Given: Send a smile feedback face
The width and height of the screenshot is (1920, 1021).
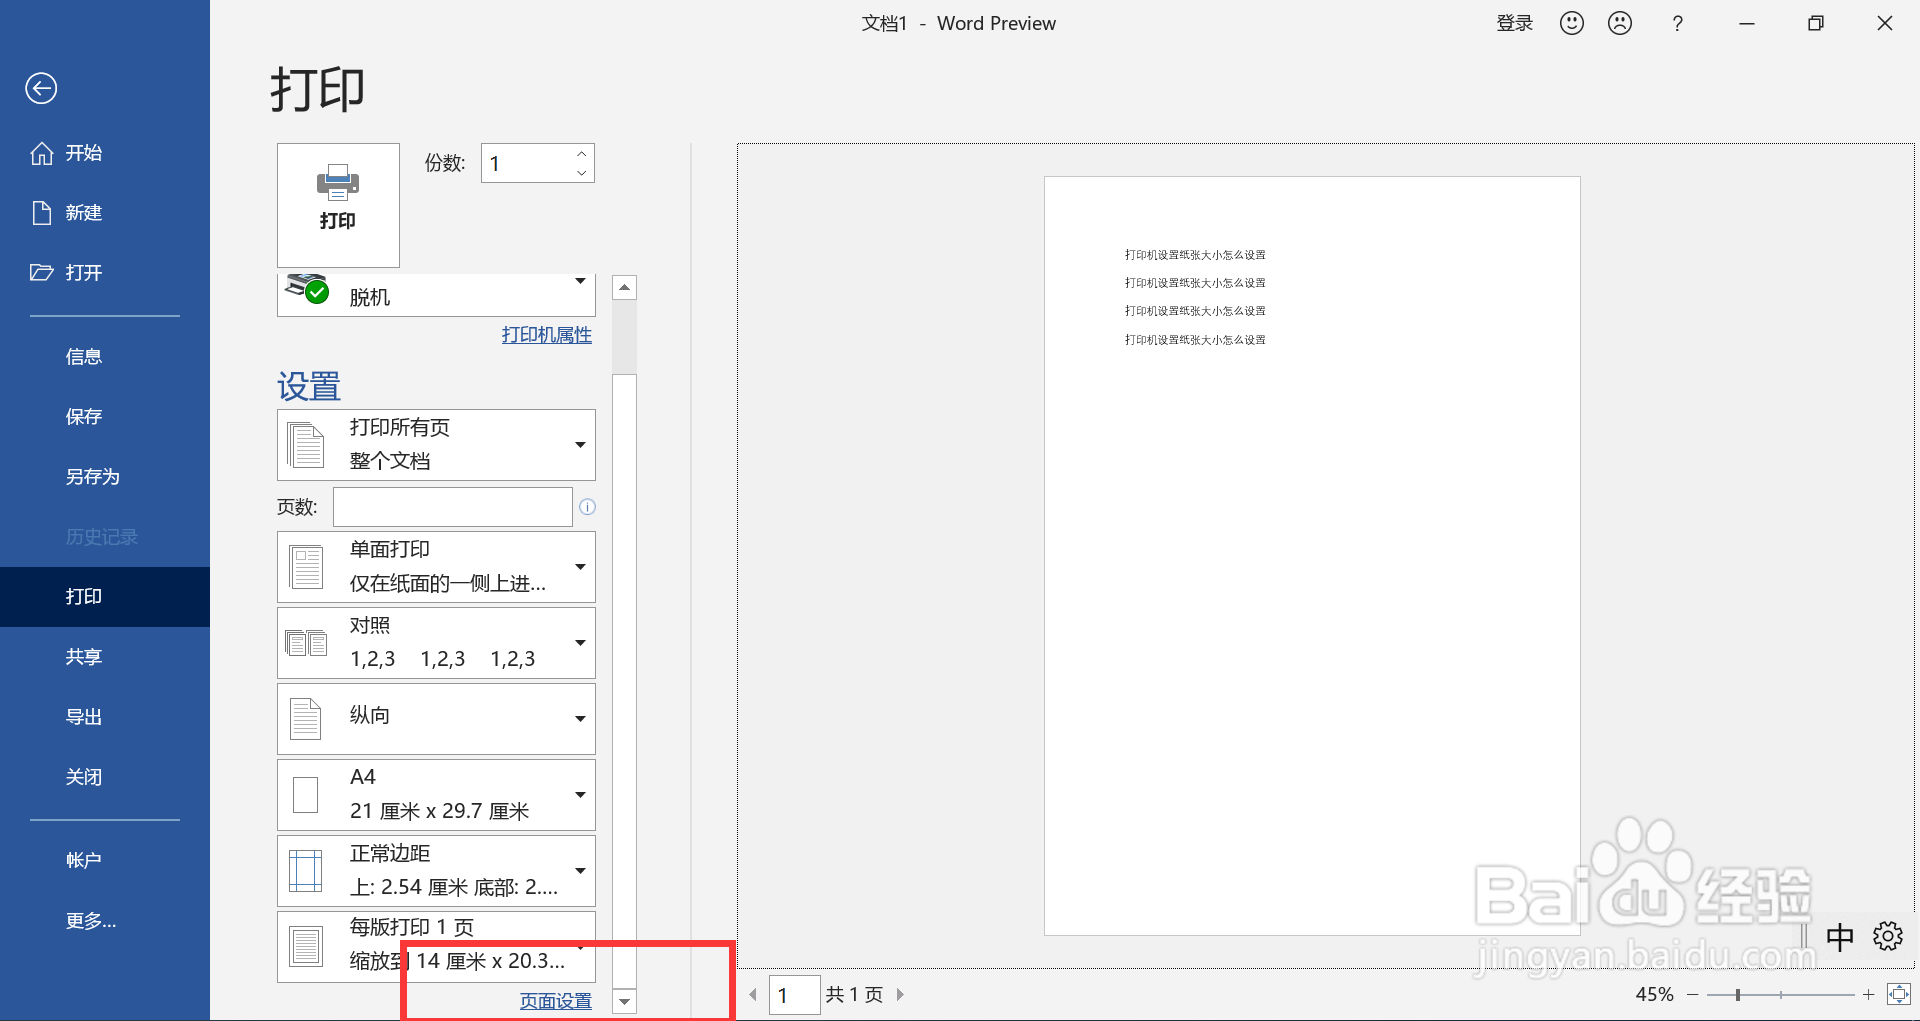Looking at the screenshot, I should [1572, 23].
